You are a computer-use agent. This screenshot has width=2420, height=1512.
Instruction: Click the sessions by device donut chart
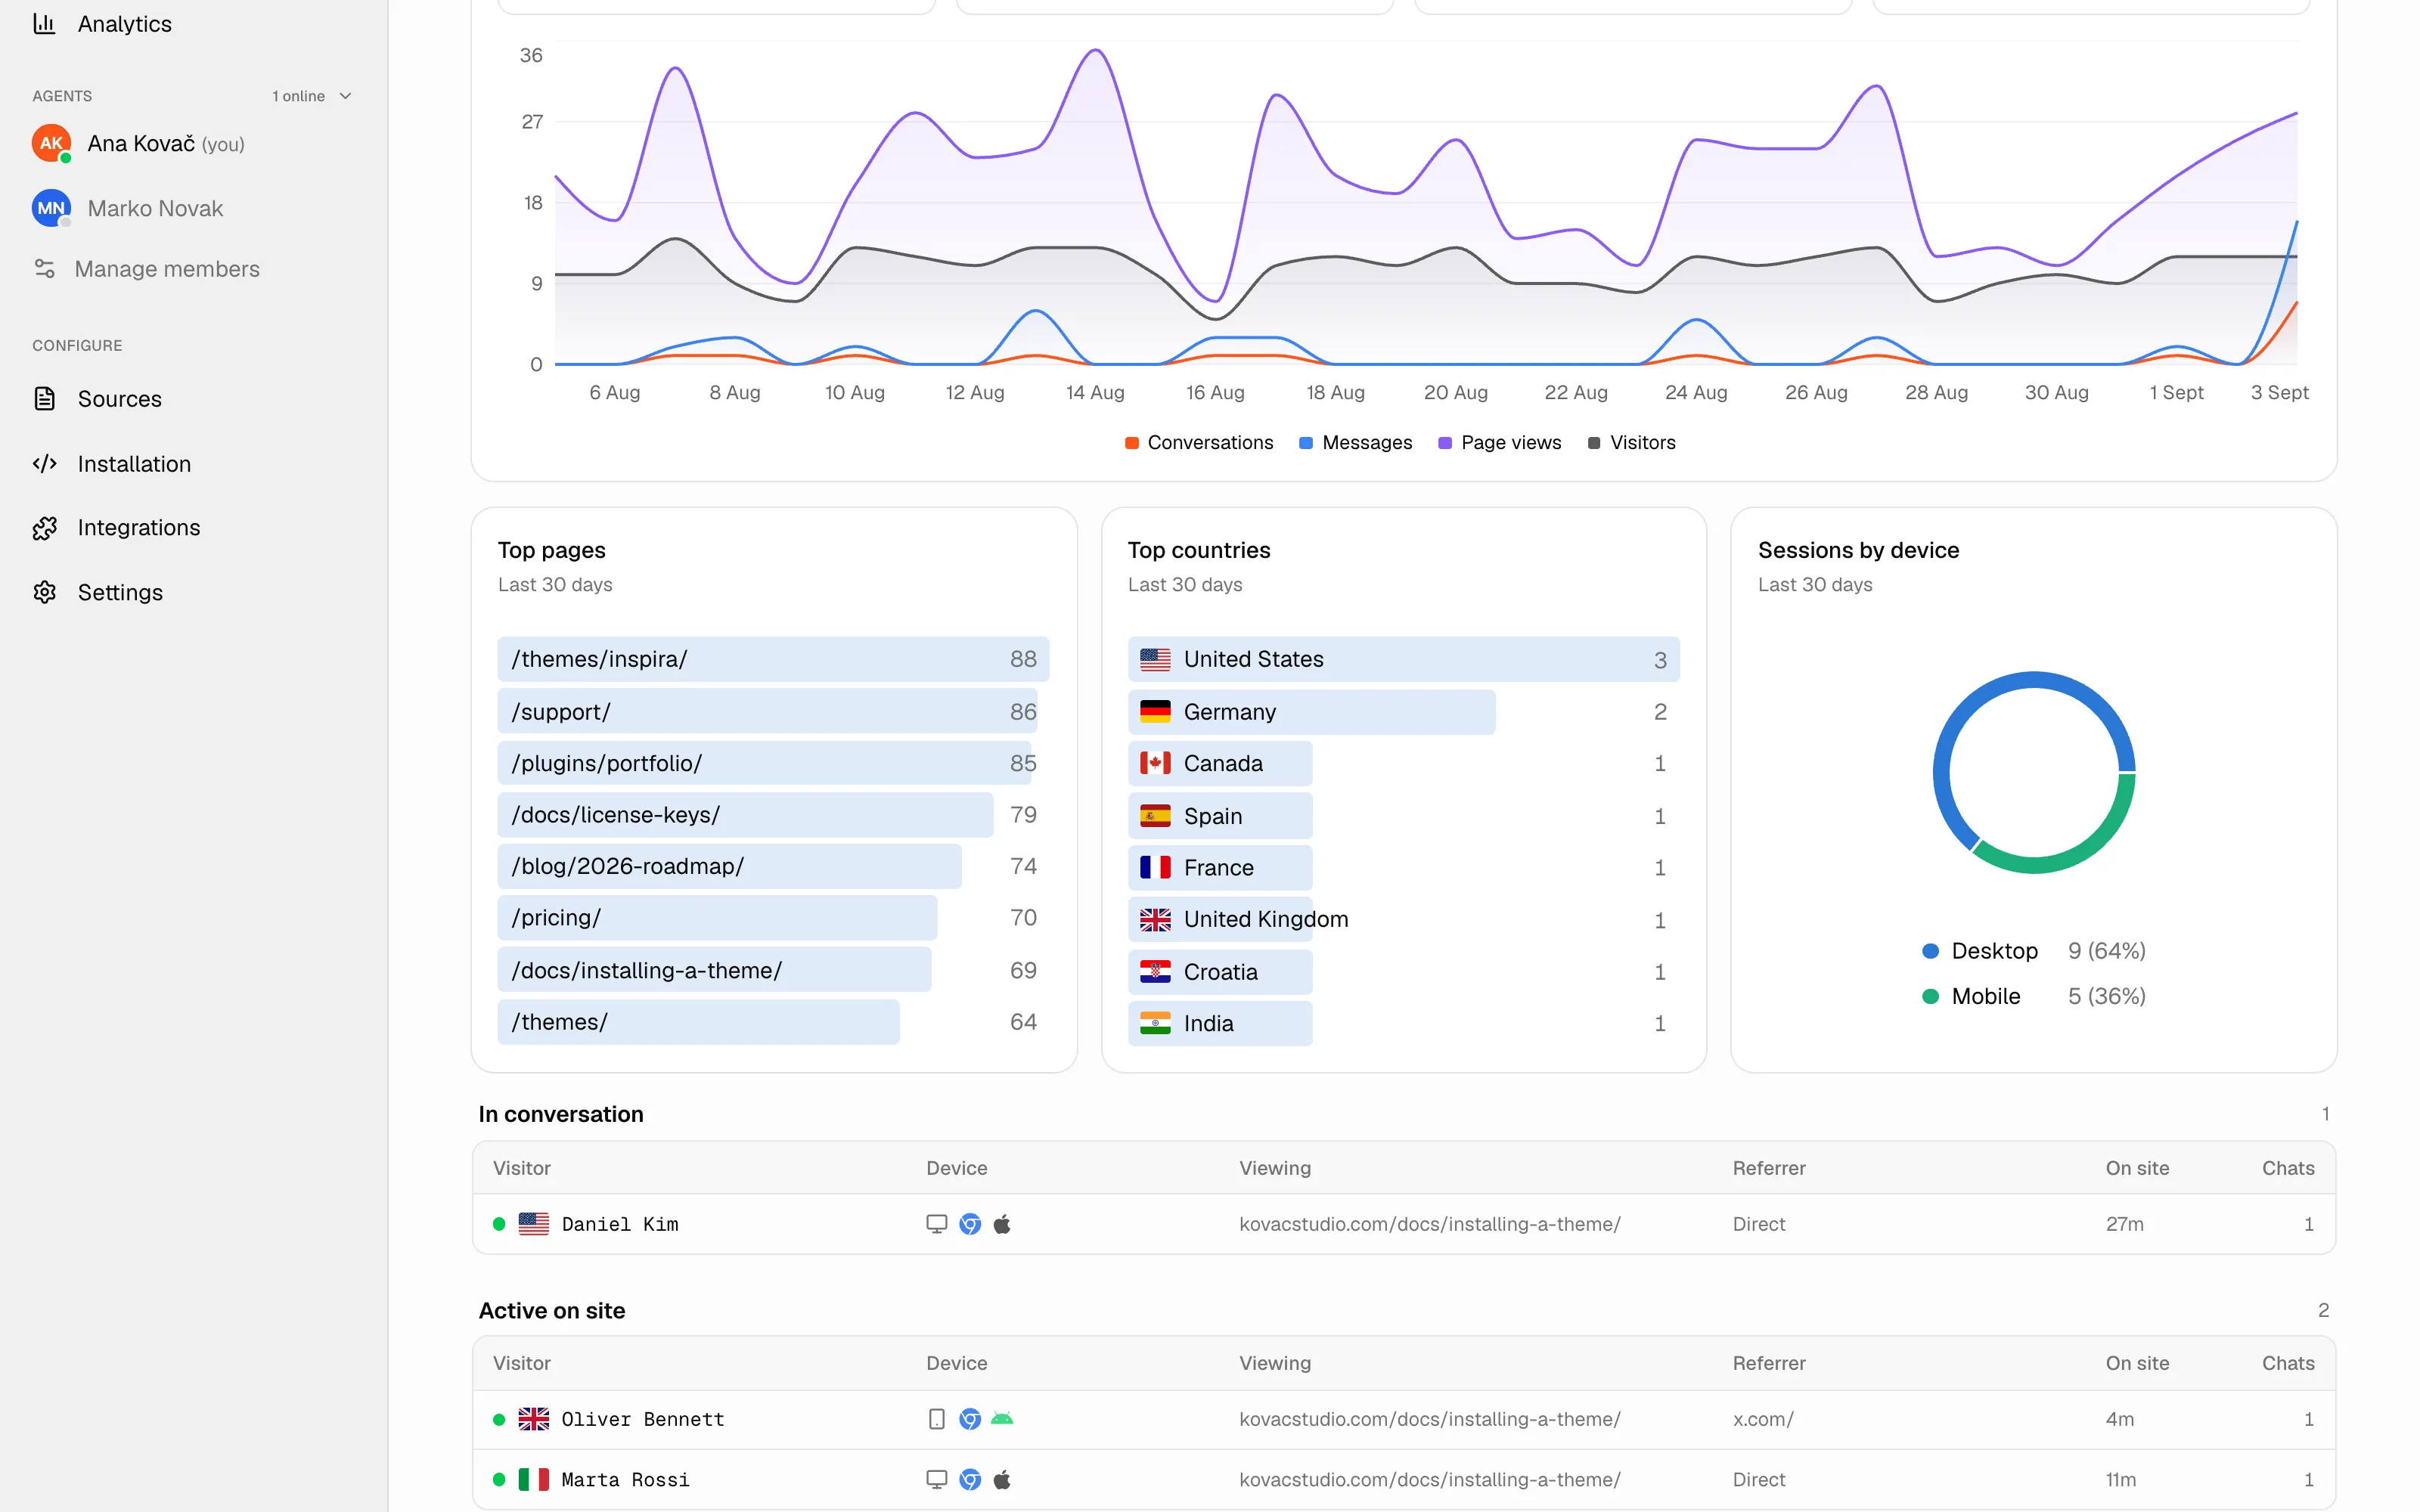point(2034,773)
